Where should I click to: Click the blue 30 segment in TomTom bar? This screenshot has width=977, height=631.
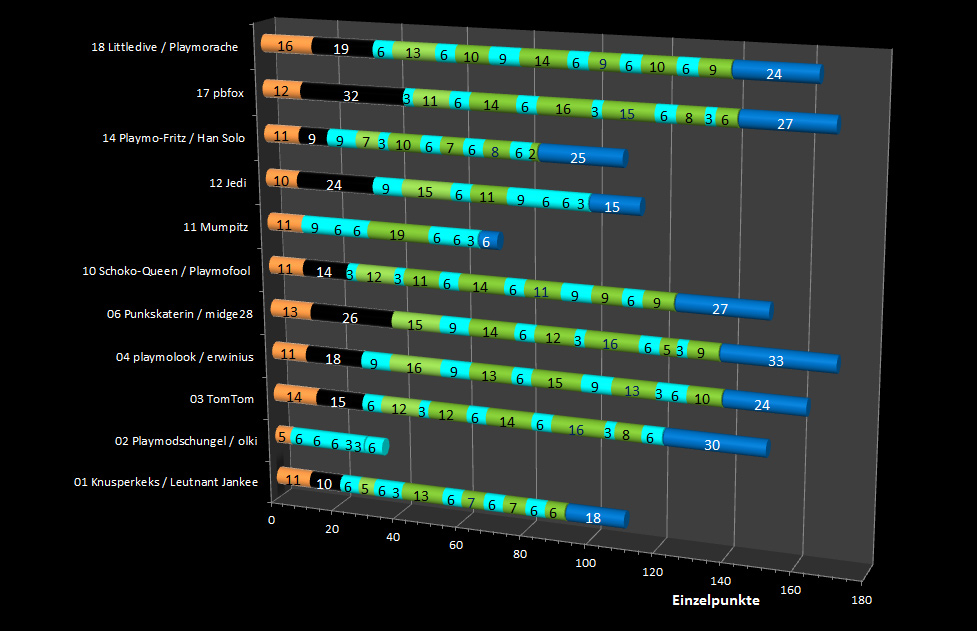(x=712, y=445)
